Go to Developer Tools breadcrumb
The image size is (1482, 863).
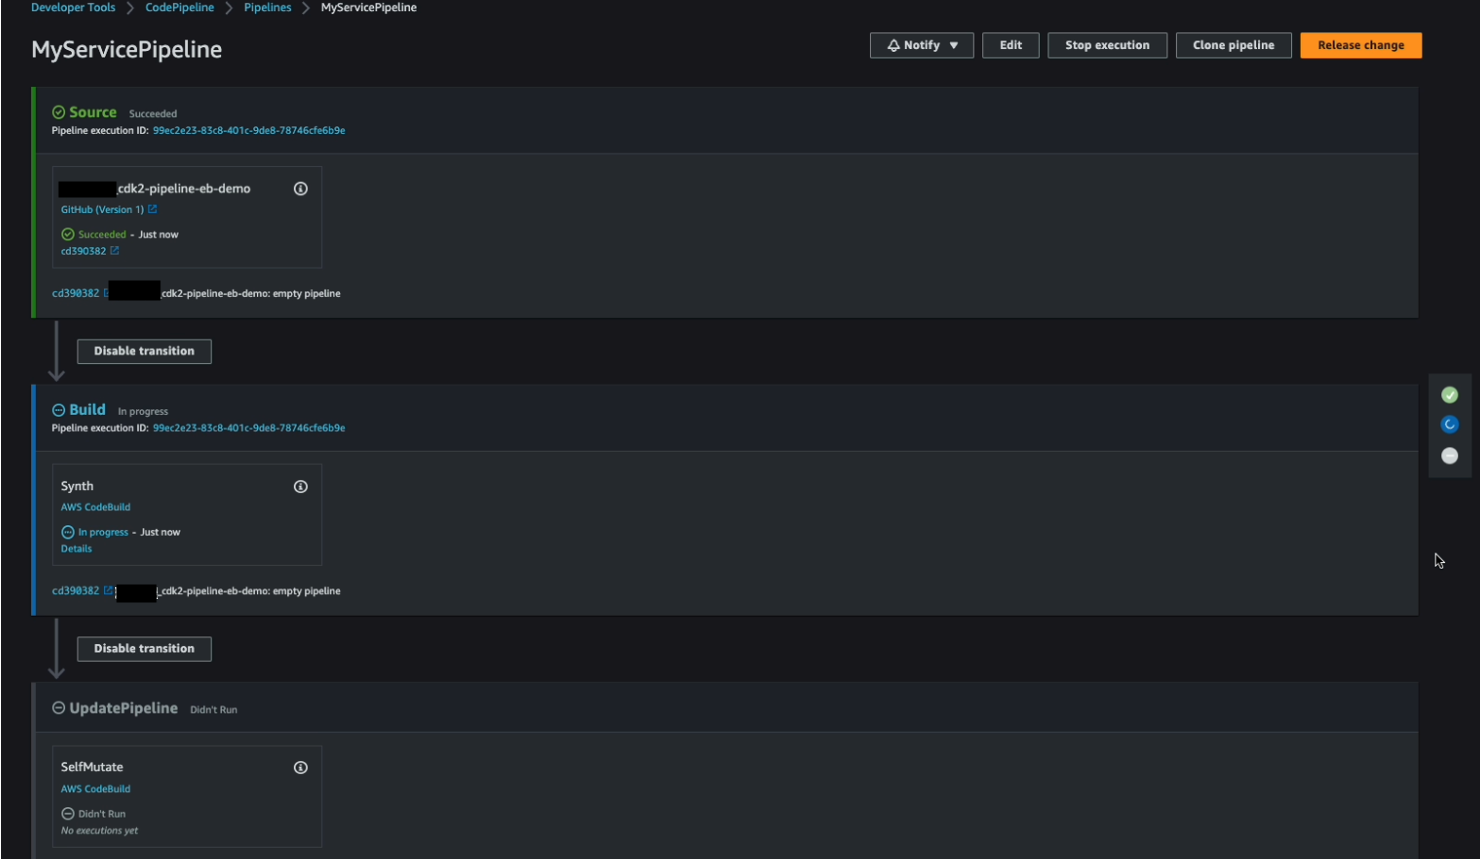[73, 8]
